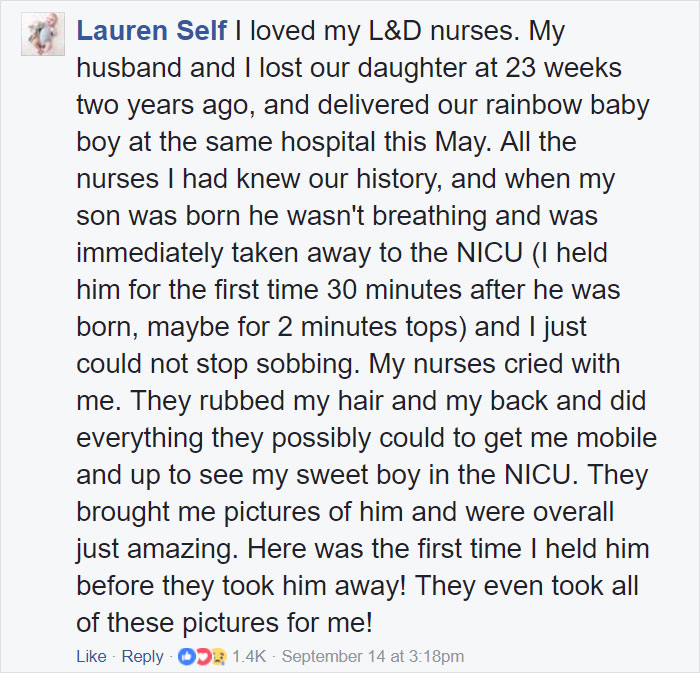Open the September 14 at 3:18pm timestamp
This screenshot has height=673, width=700.
coord(373,656)
